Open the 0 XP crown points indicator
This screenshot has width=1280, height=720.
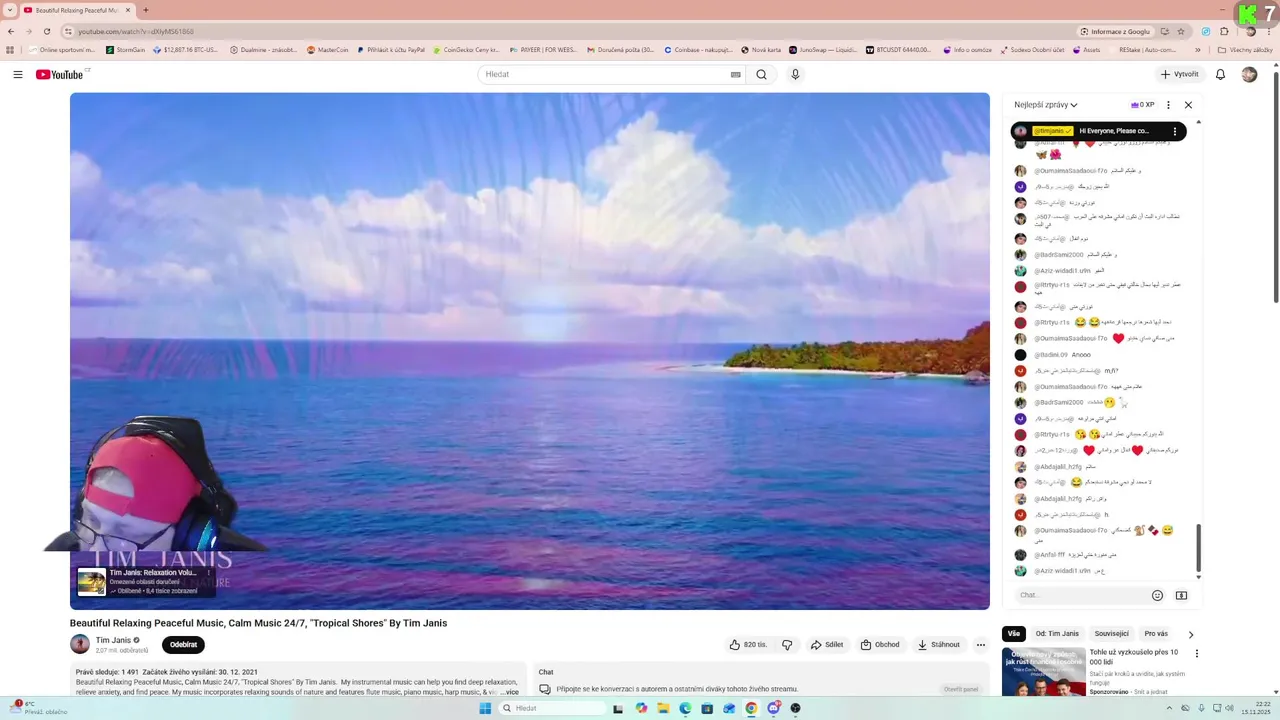coord(1142,105)
